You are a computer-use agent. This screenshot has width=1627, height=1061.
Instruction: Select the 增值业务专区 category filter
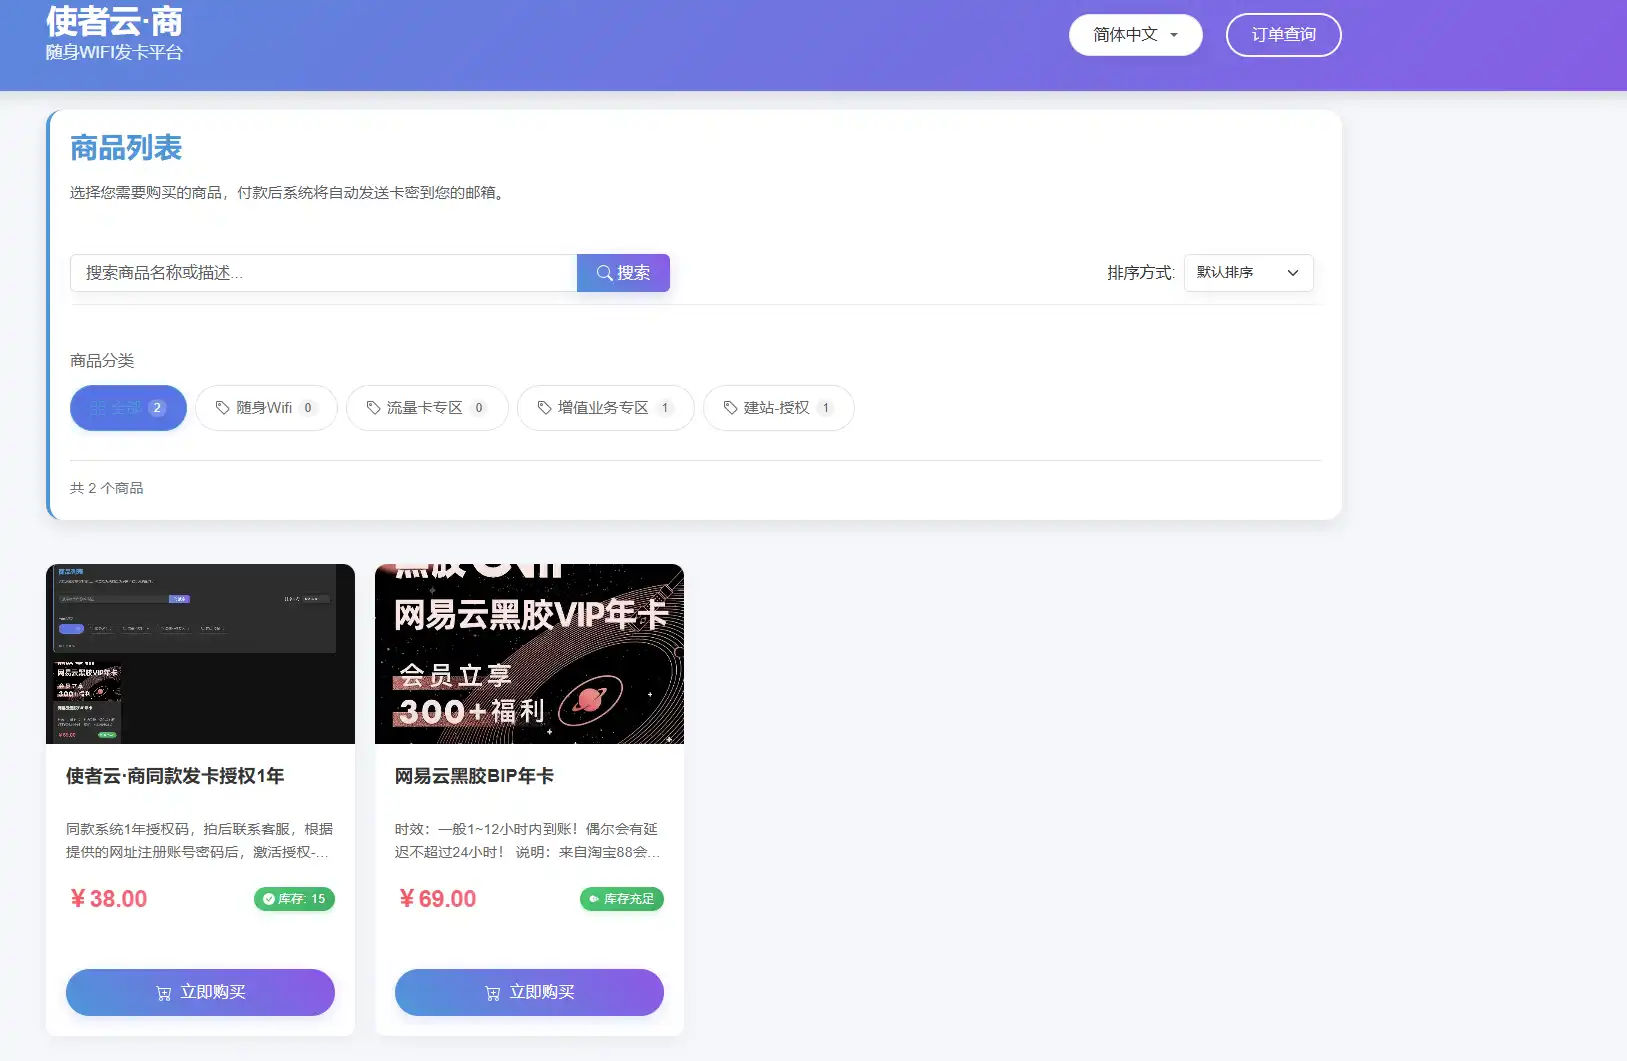605,407
